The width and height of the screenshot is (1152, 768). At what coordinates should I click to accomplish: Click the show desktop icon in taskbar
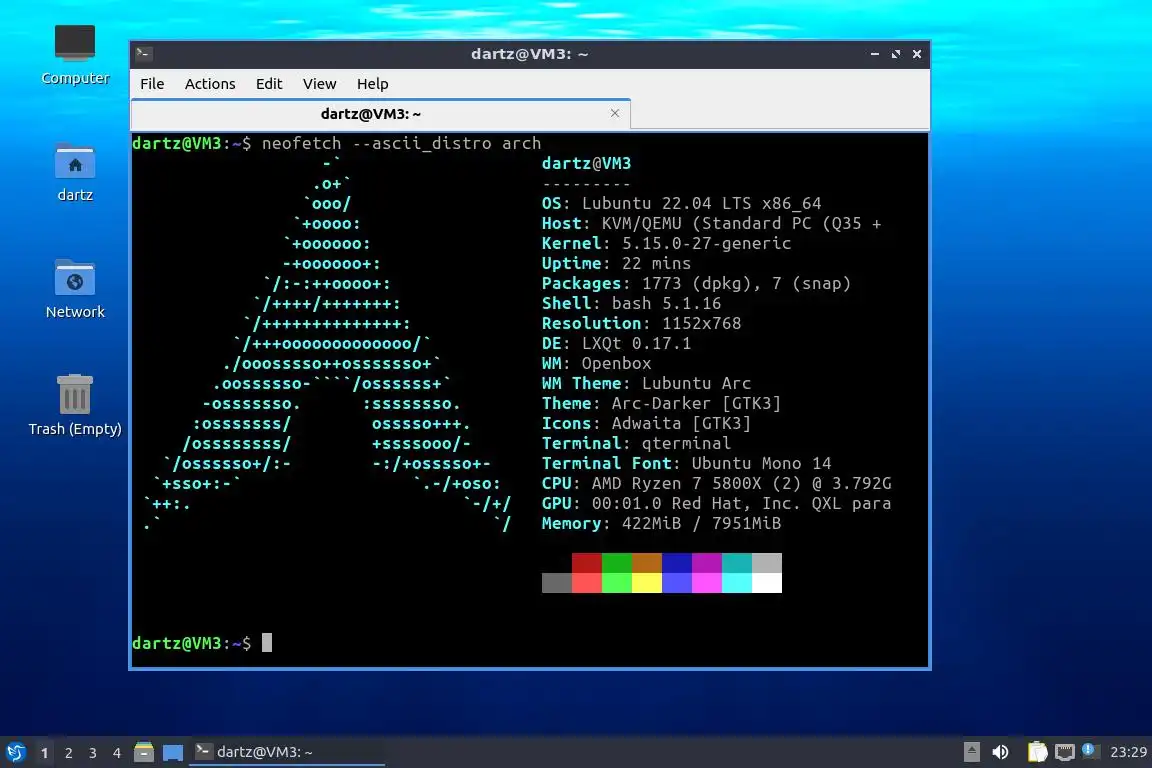[x=173, y=753]
